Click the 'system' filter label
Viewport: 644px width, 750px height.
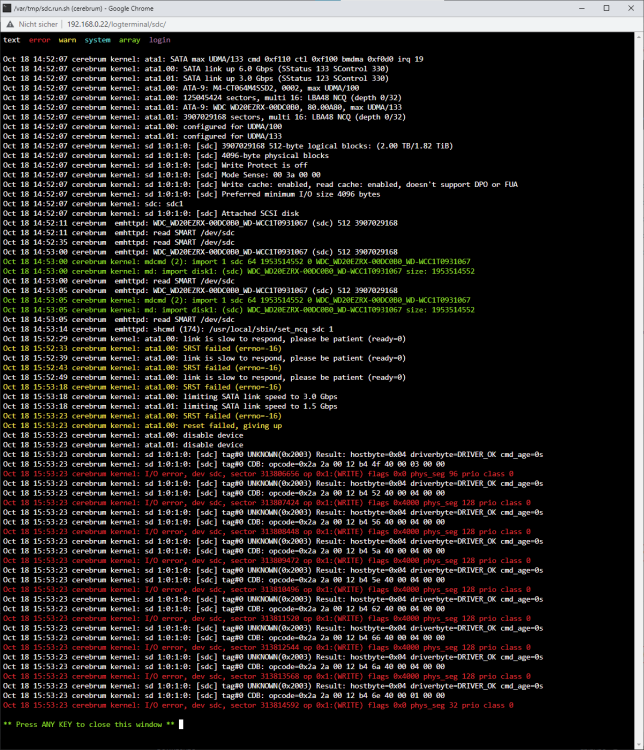click(x=98, y=40)
